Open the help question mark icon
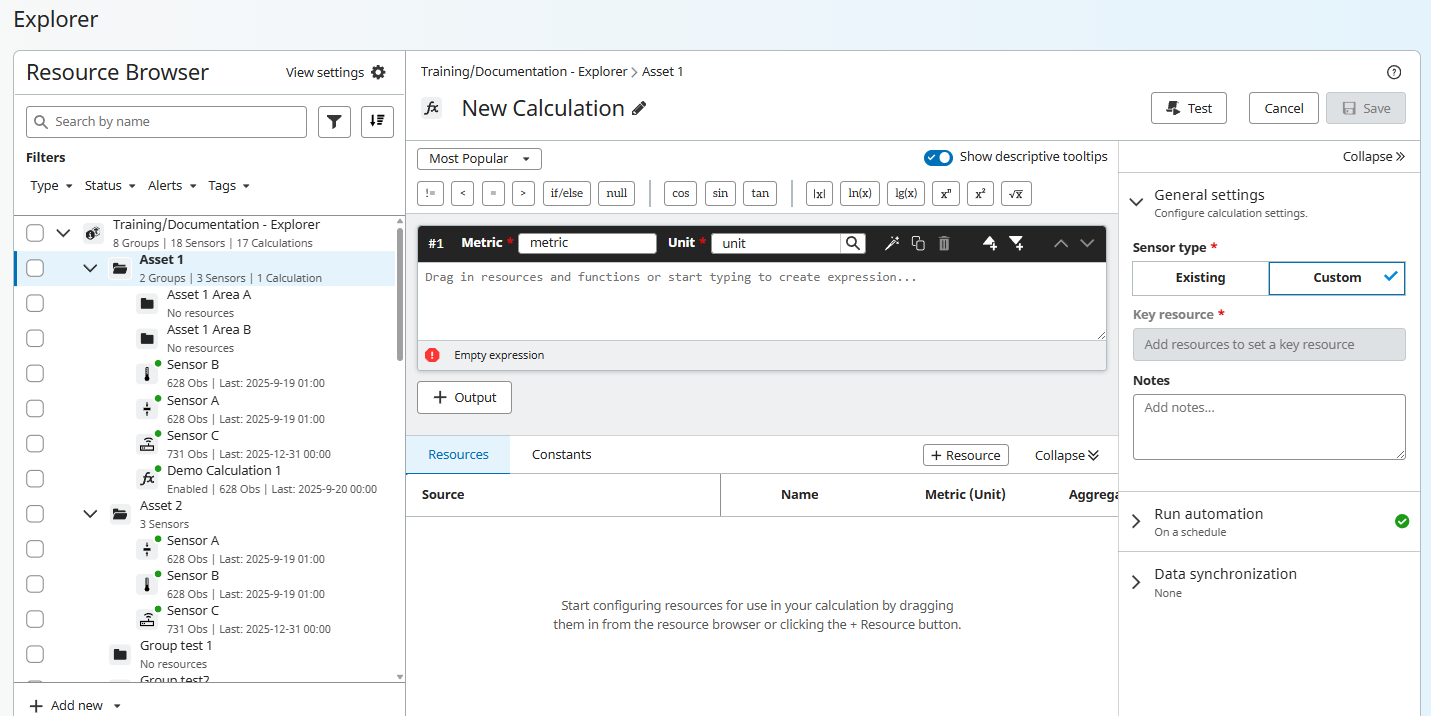This screenshot has width=1431, height=716. (x=1394, y=72)
